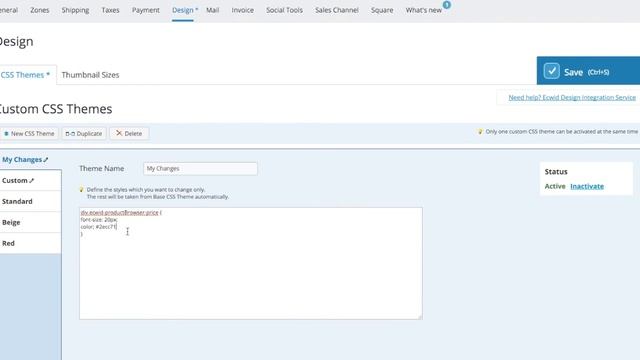This screenshot has width=640, height=360.
Task: Click the 'Active' status text
Action: coord(555,186)
